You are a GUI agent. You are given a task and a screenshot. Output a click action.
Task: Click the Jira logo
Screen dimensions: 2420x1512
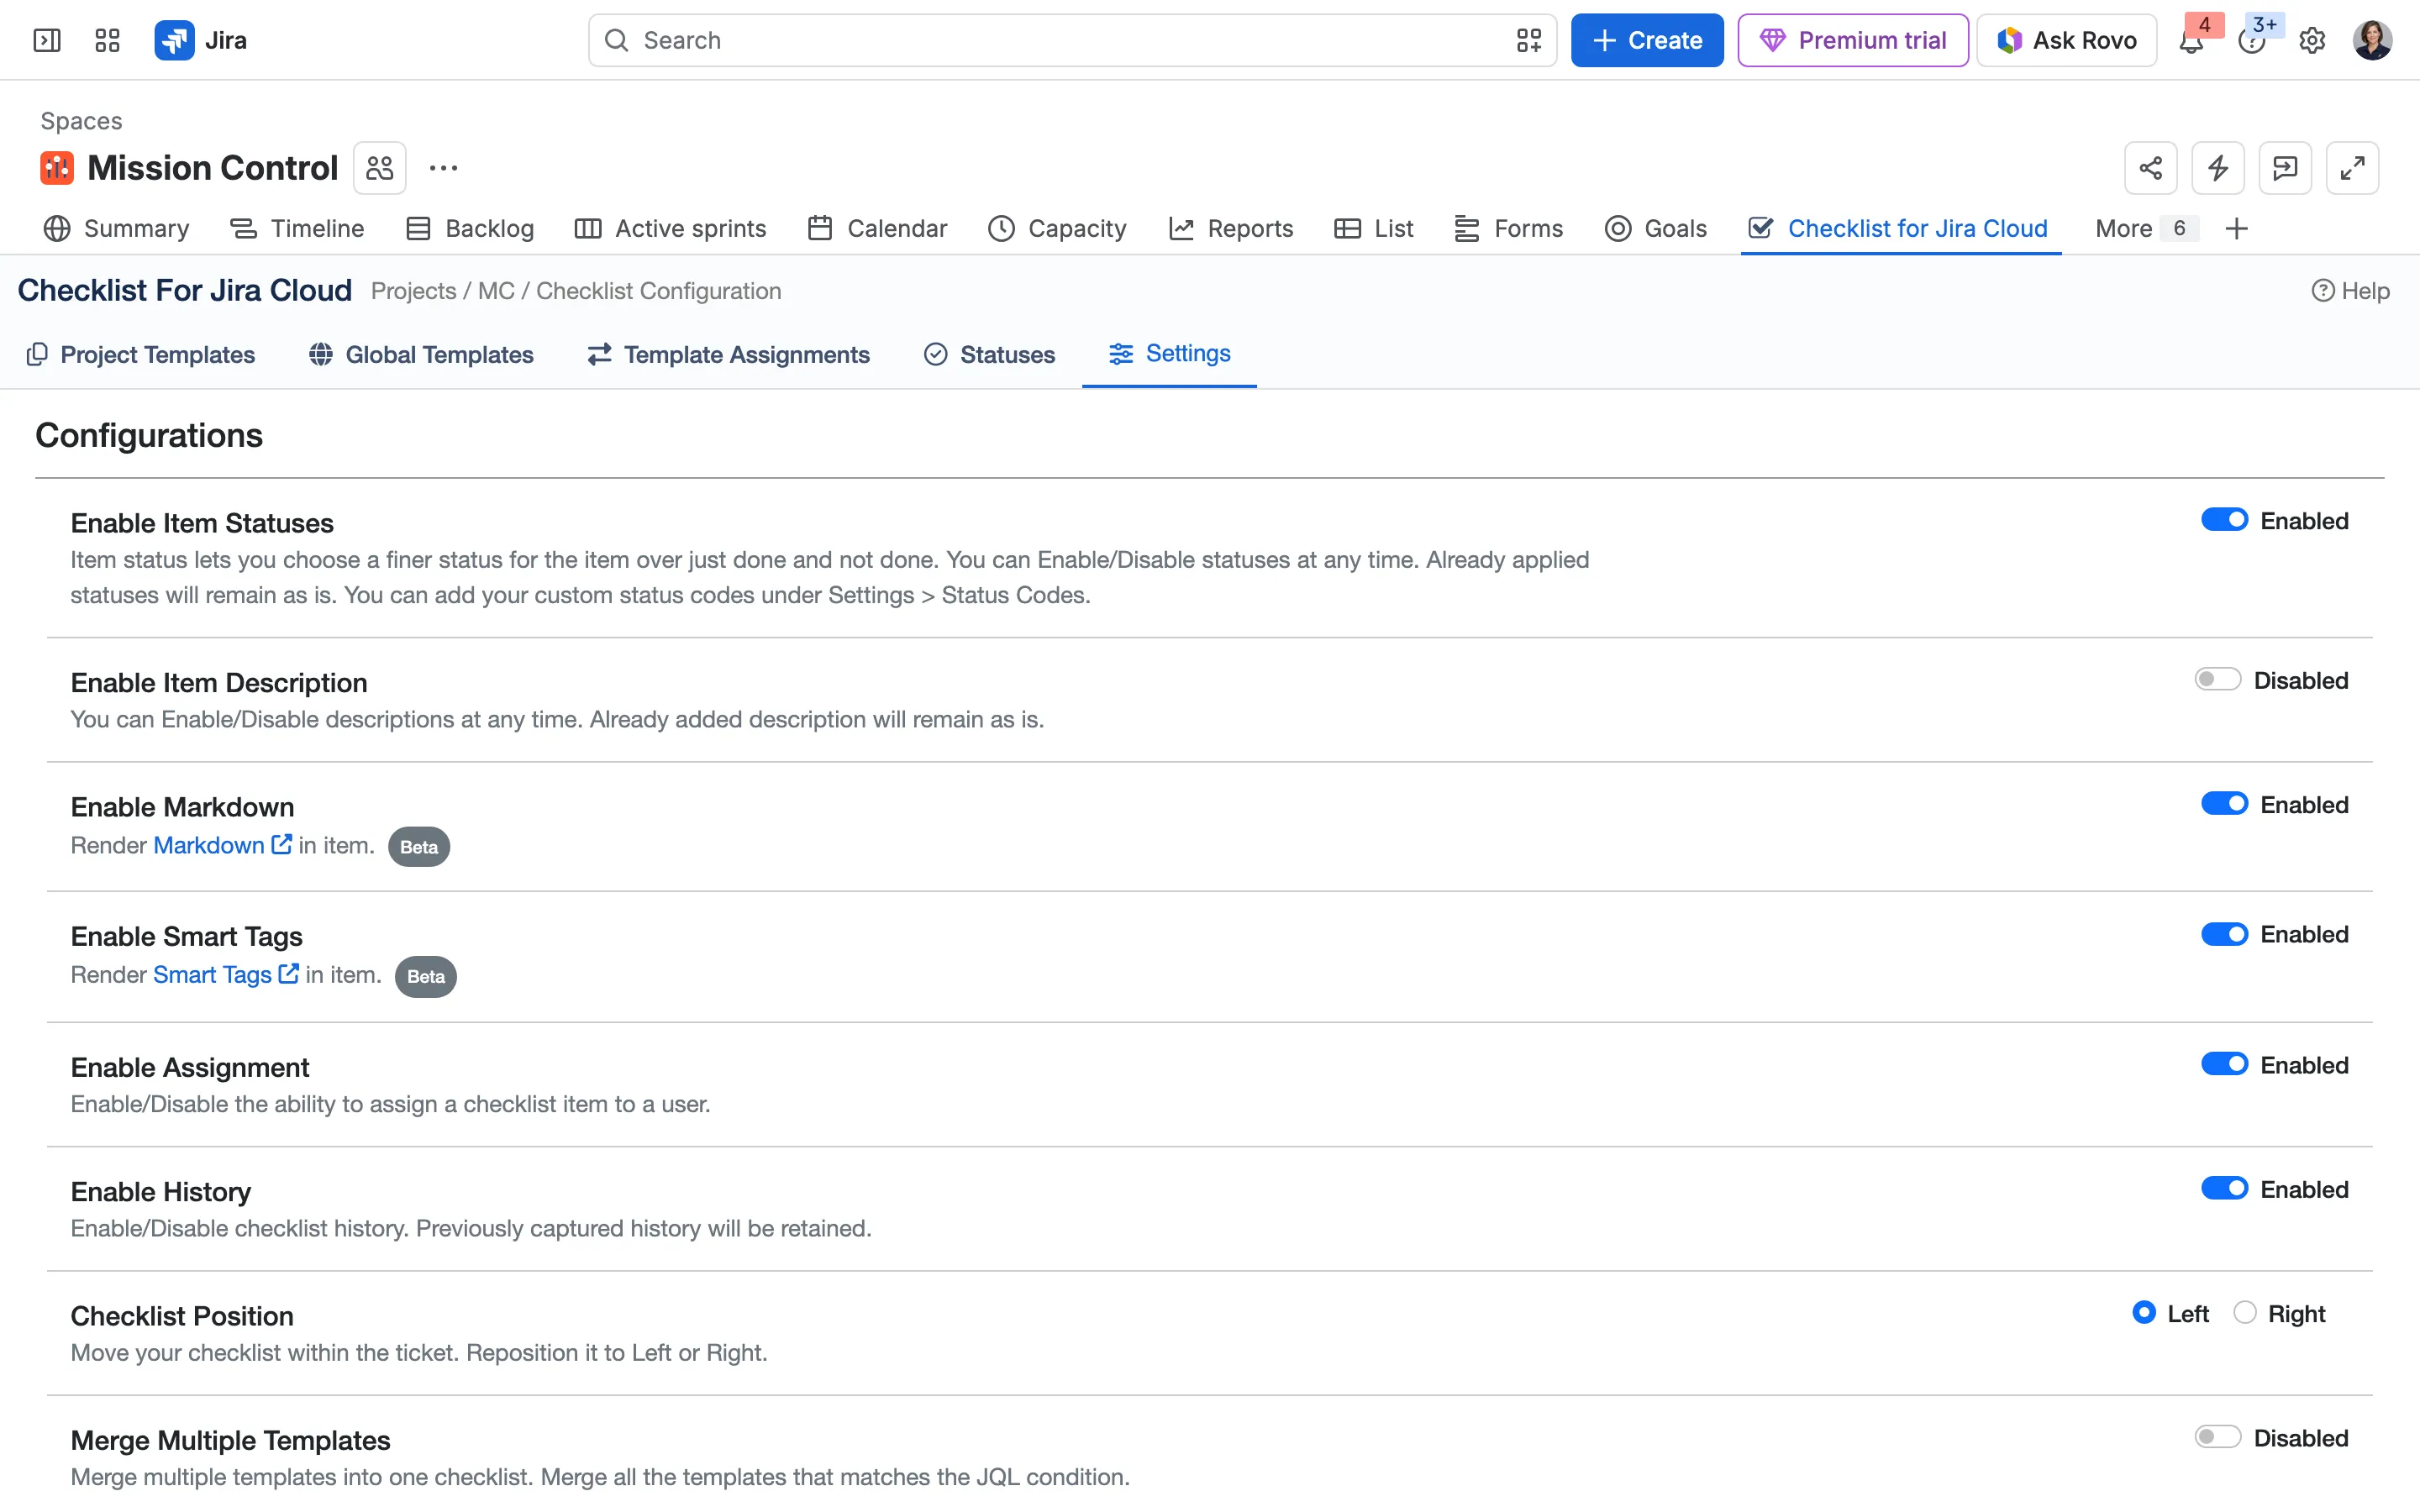point(201,40)
